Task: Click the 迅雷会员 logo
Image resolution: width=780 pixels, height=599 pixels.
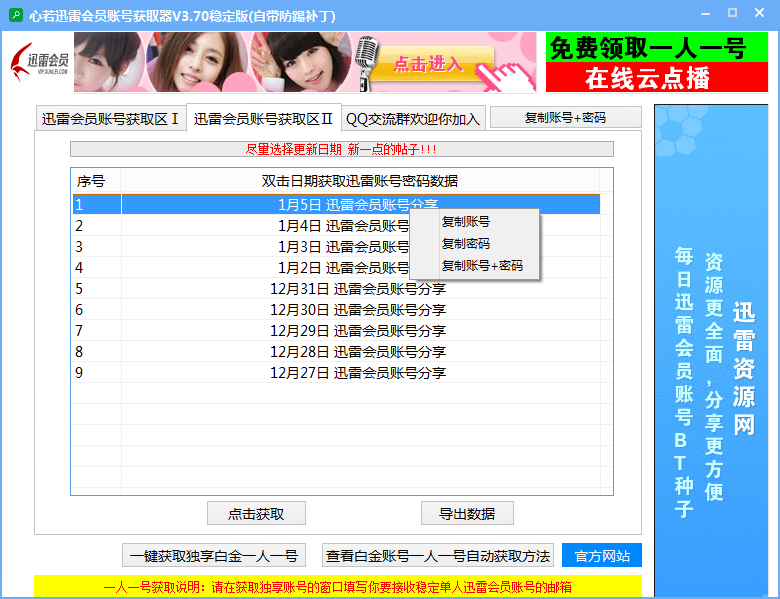Action: [39, 63]
